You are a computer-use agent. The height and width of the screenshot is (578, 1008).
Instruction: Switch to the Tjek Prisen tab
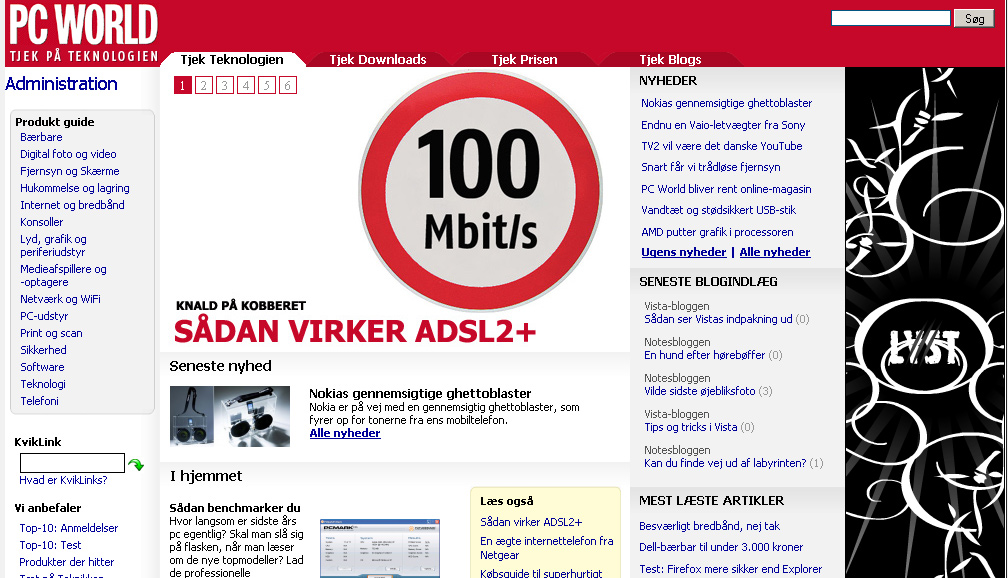click(523, 58)
